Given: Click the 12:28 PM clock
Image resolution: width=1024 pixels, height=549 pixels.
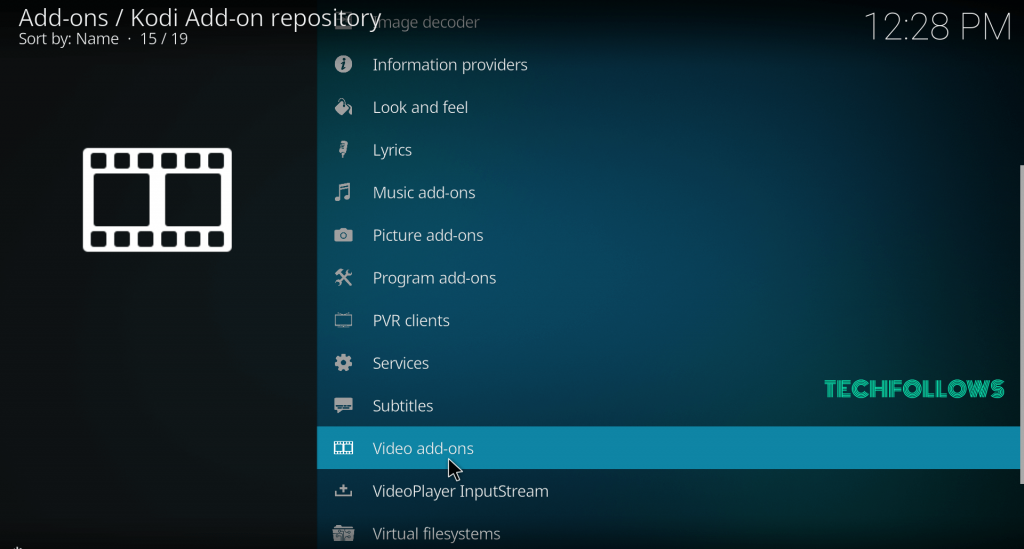Looking at the screenshot, I should click(938, 27).
